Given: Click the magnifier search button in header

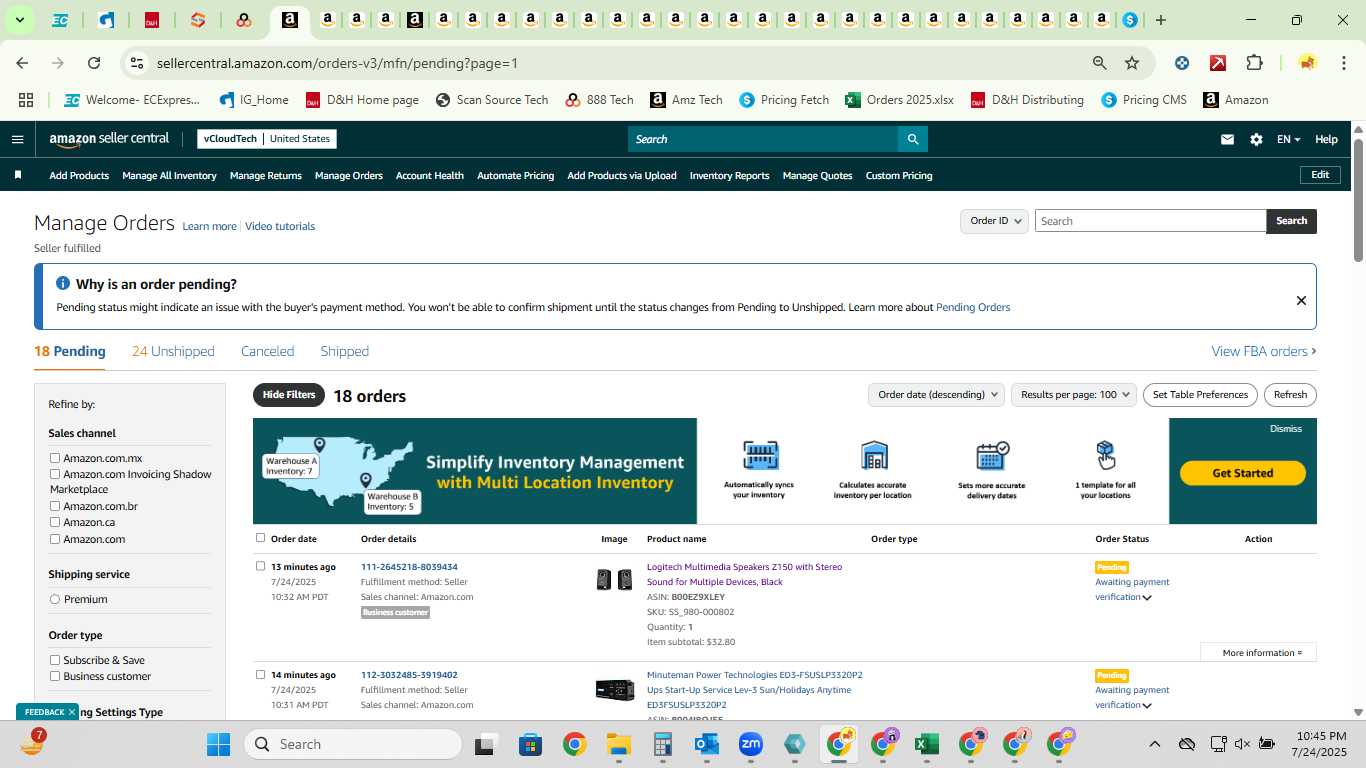Looking at the screenshot, I should coord(912,139).
